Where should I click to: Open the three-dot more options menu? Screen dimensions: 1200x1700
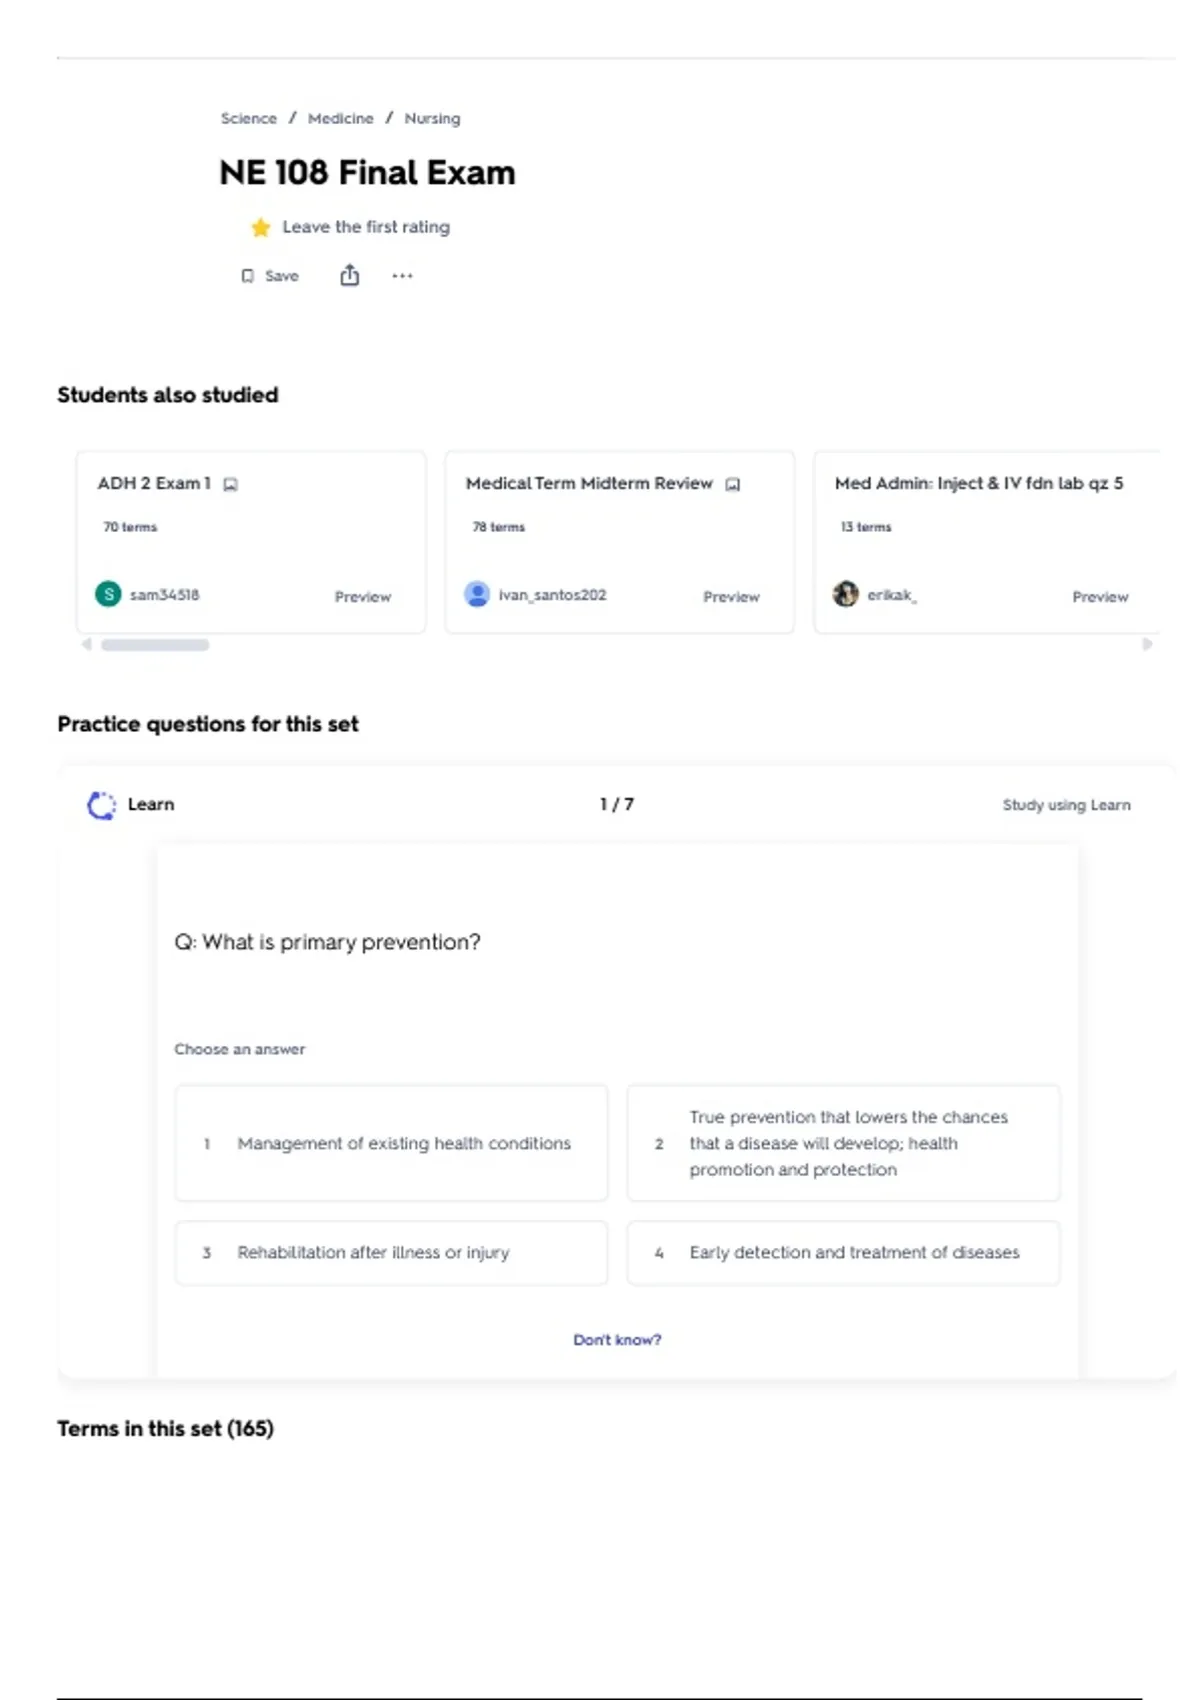tap(402, 276)
